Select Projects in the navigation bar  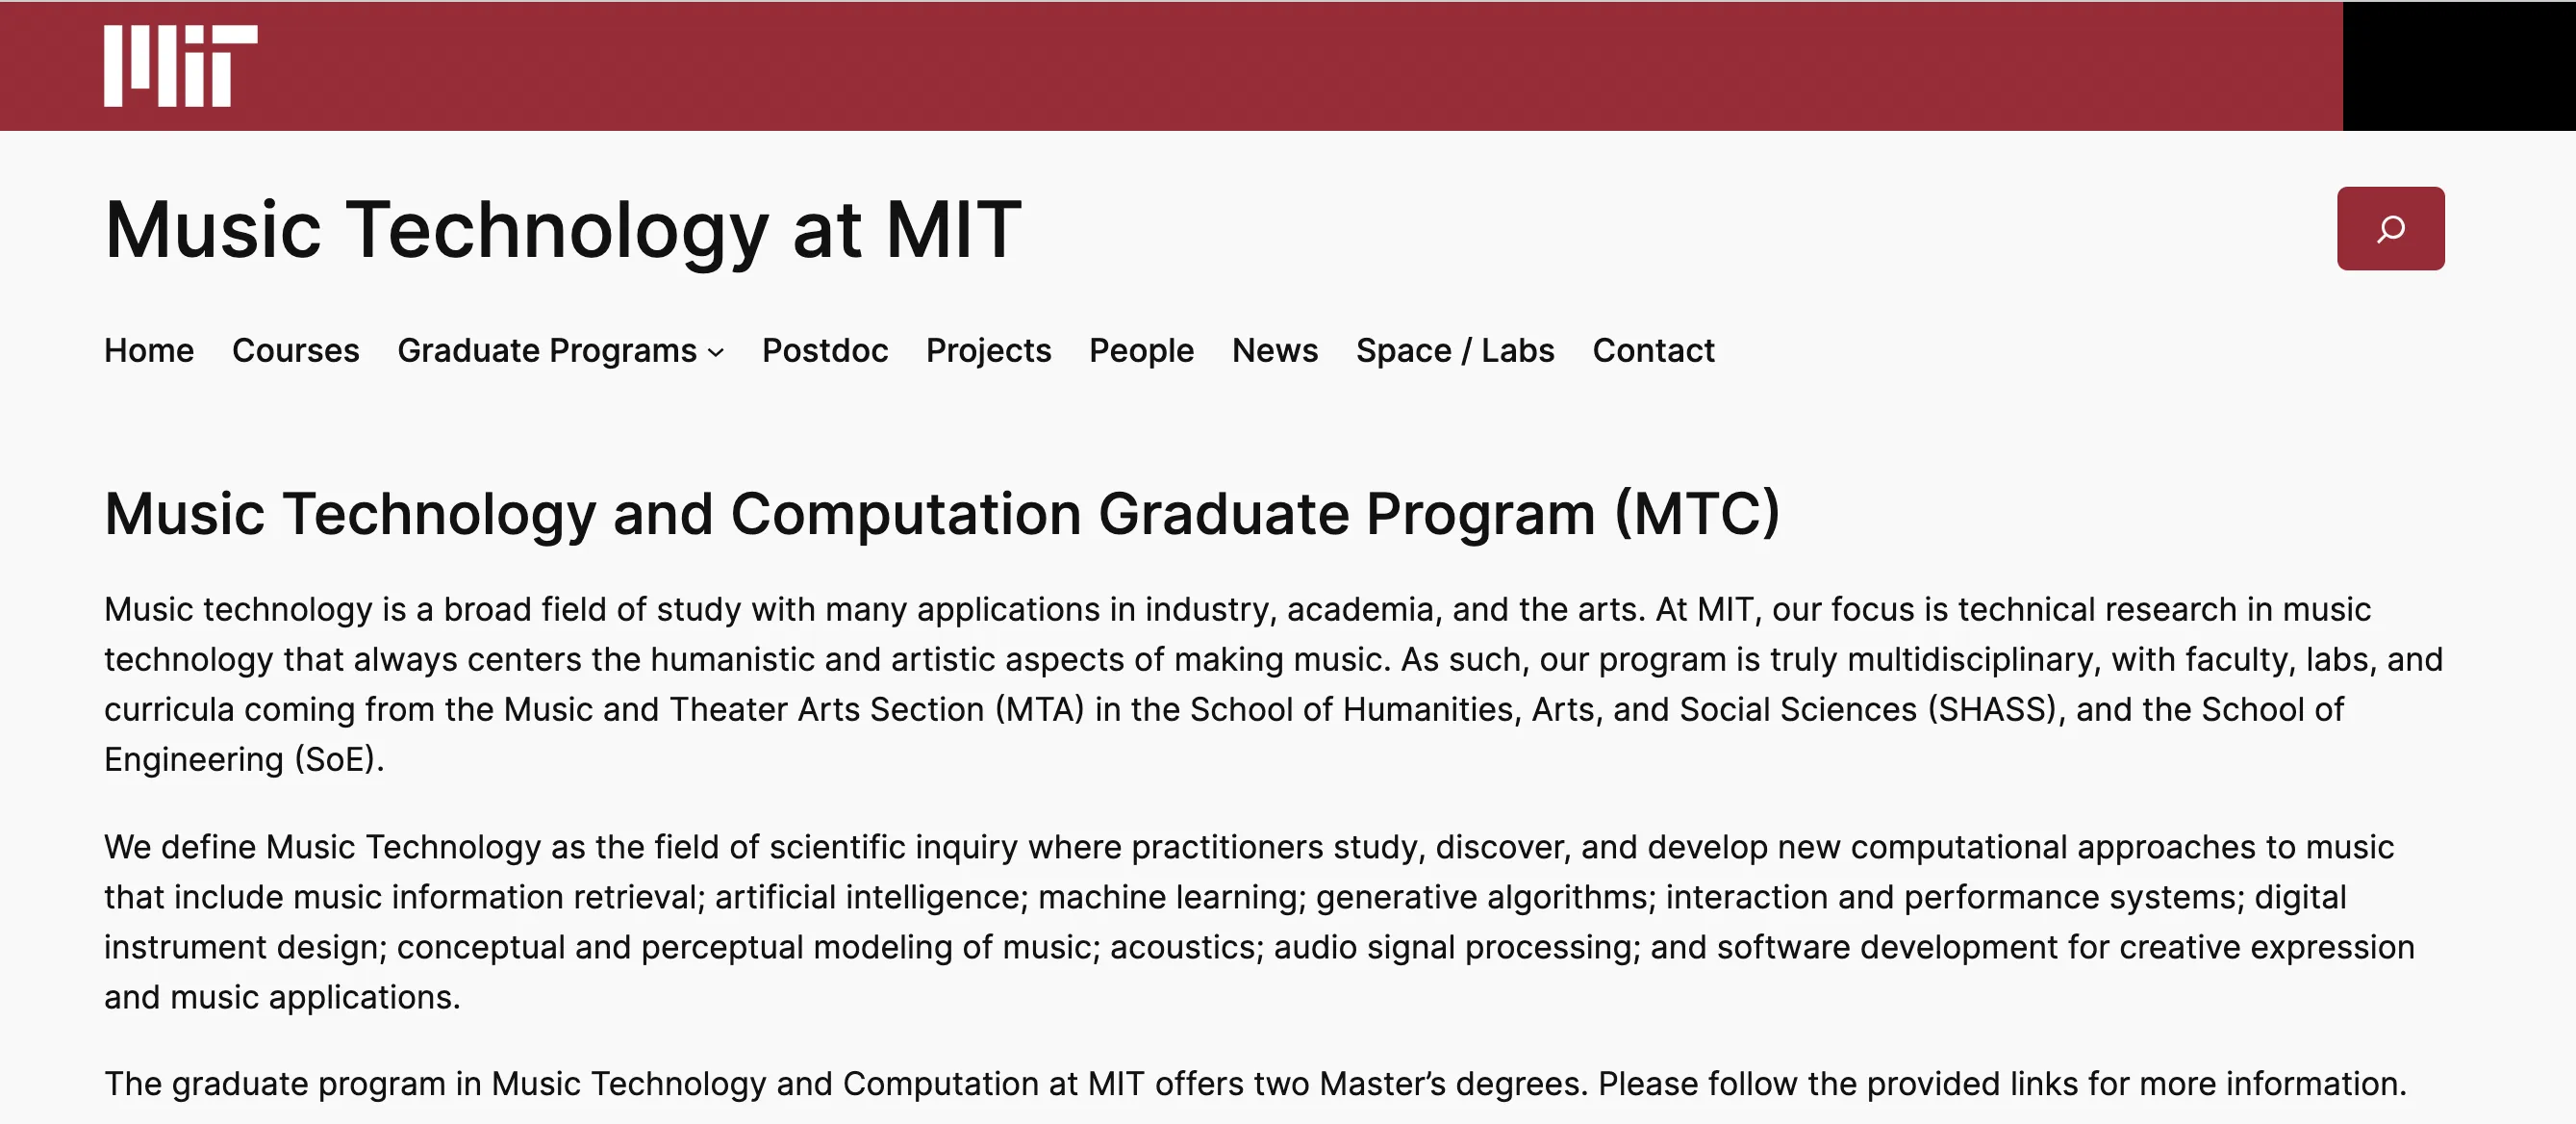pos(988,351)
